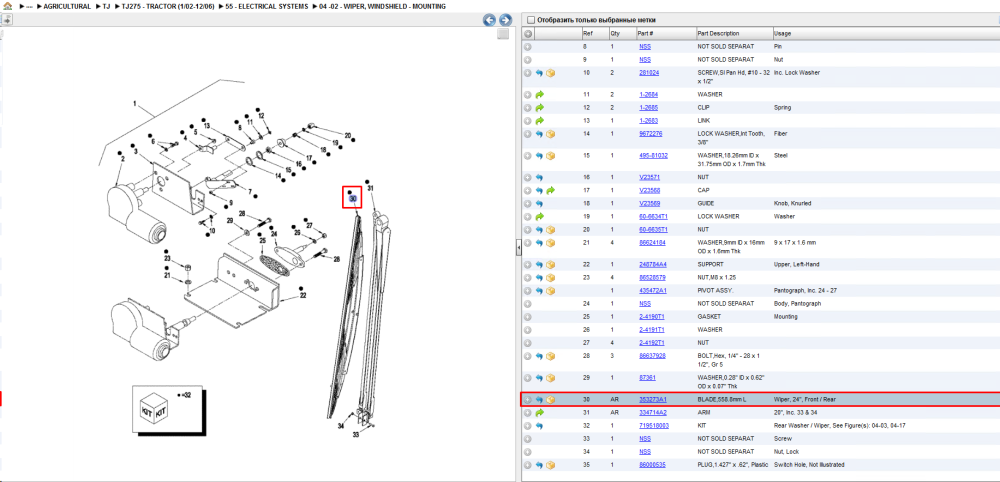The height and width of the screenshot is (482, 1000).
Task: Open '55 - ELECTRICAL SYSTEMS' breadcrumb
Action: tap(267, 6)
